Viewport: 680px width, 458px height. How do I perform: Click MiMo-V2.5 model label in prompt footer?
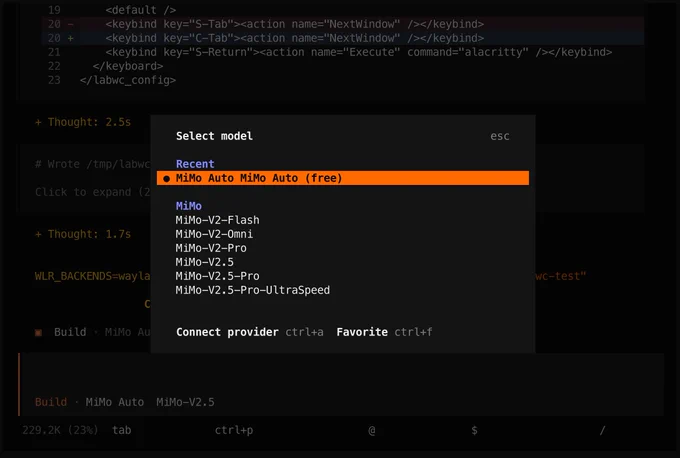click(185, 402)
